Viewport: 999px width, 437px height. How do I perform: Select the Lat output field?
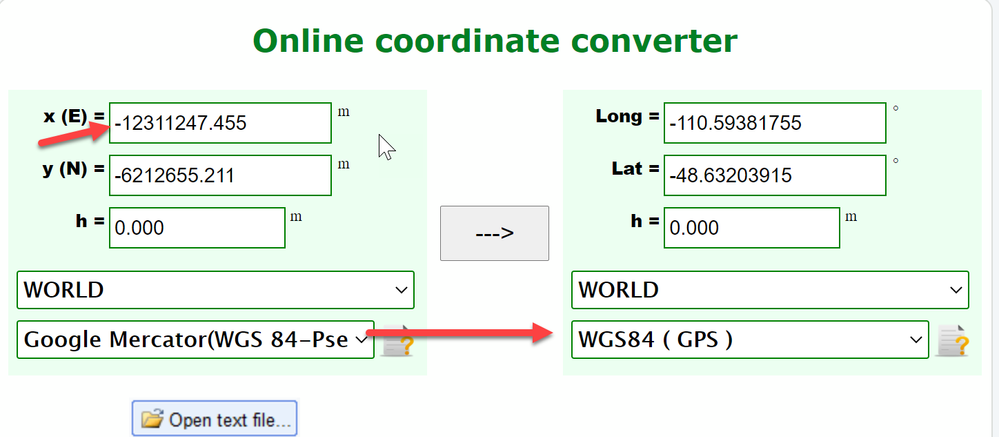tap(775, 175)
